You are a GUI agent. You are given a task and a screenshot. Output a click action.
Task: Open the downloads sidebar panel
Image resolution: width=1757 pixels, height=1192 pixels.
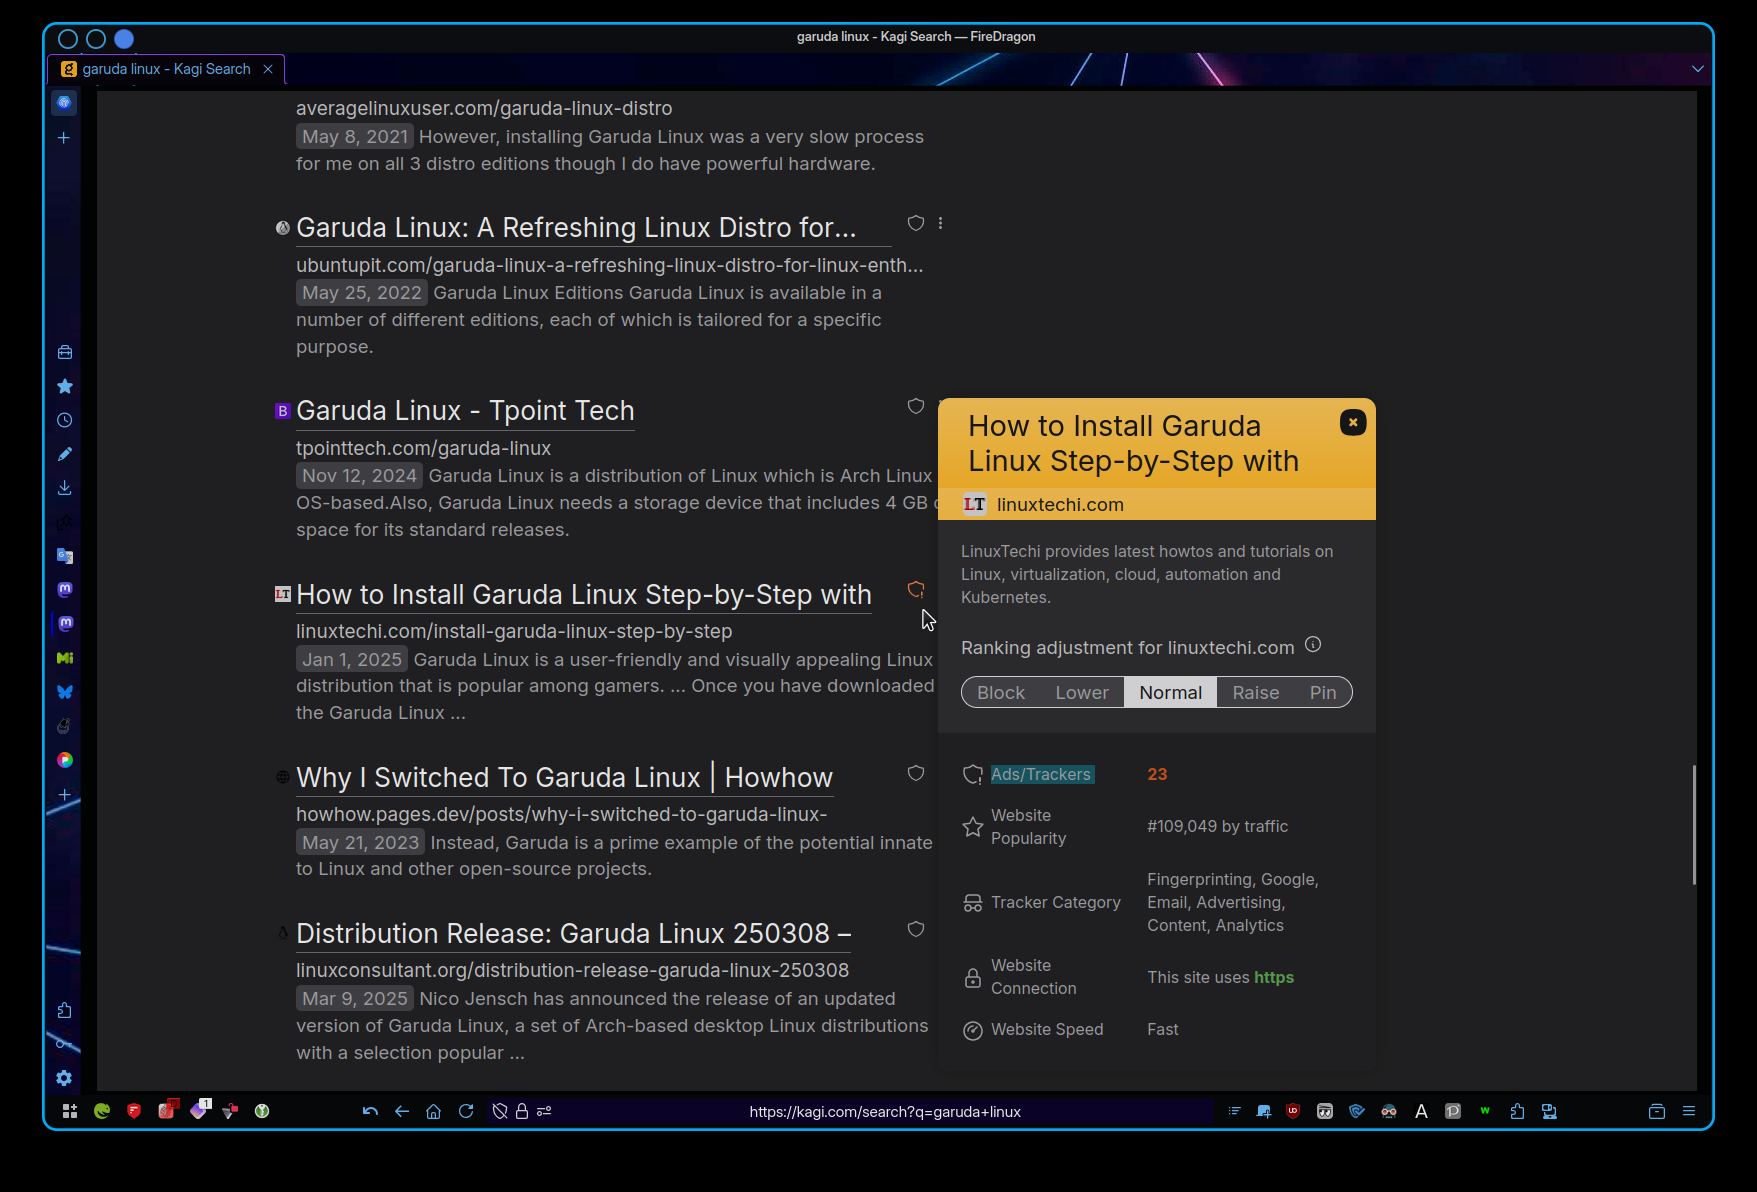(65, 488)
